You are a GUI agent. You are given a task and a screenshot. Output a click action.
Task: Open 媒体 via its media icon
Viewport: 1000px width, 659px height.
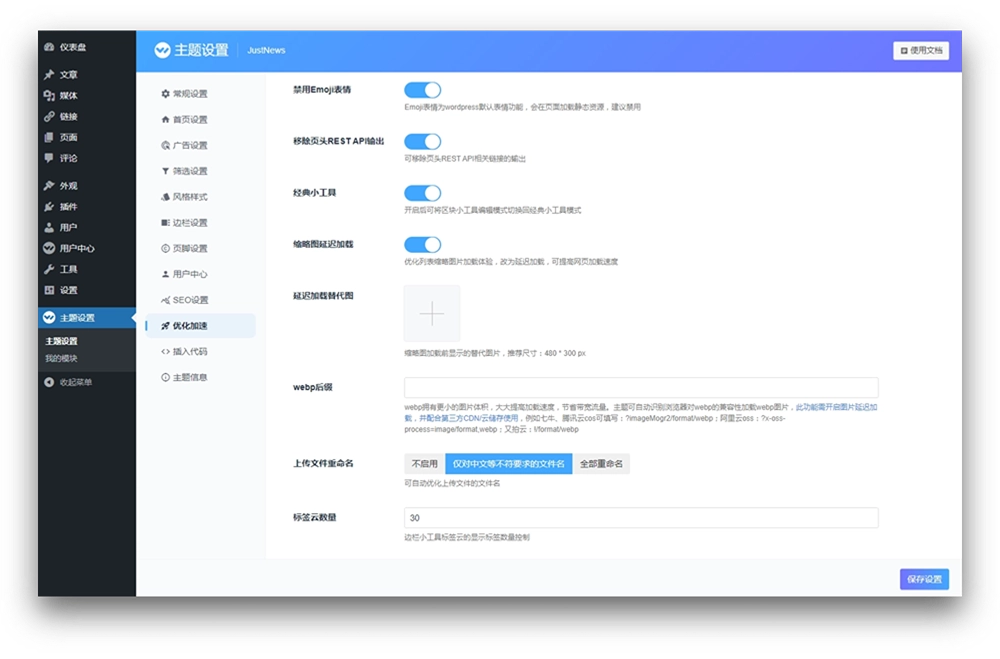[x=49, y=96]
